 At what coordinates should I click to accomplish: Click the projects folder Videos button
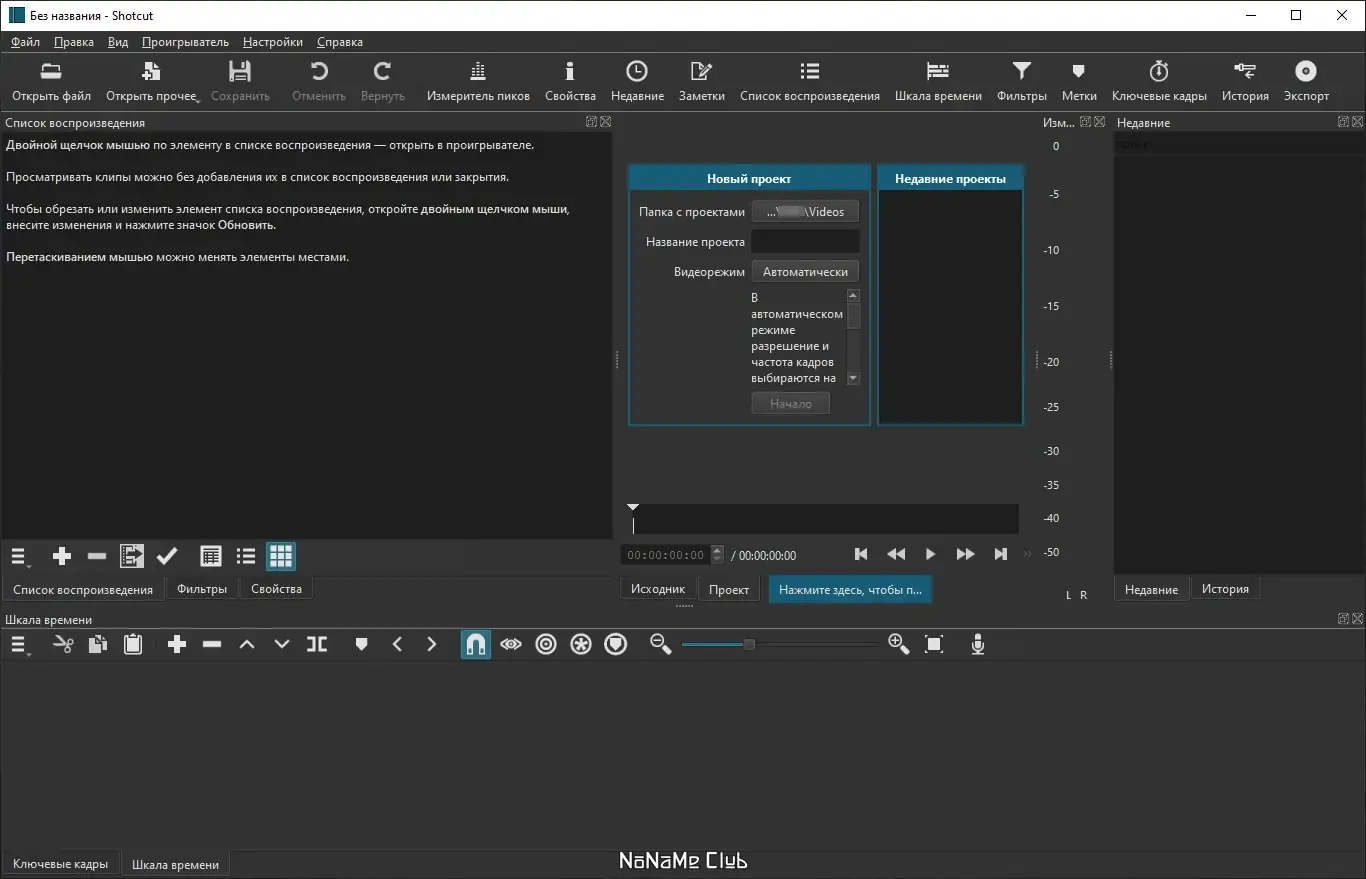pyautogui.click(x=805, y=212)
